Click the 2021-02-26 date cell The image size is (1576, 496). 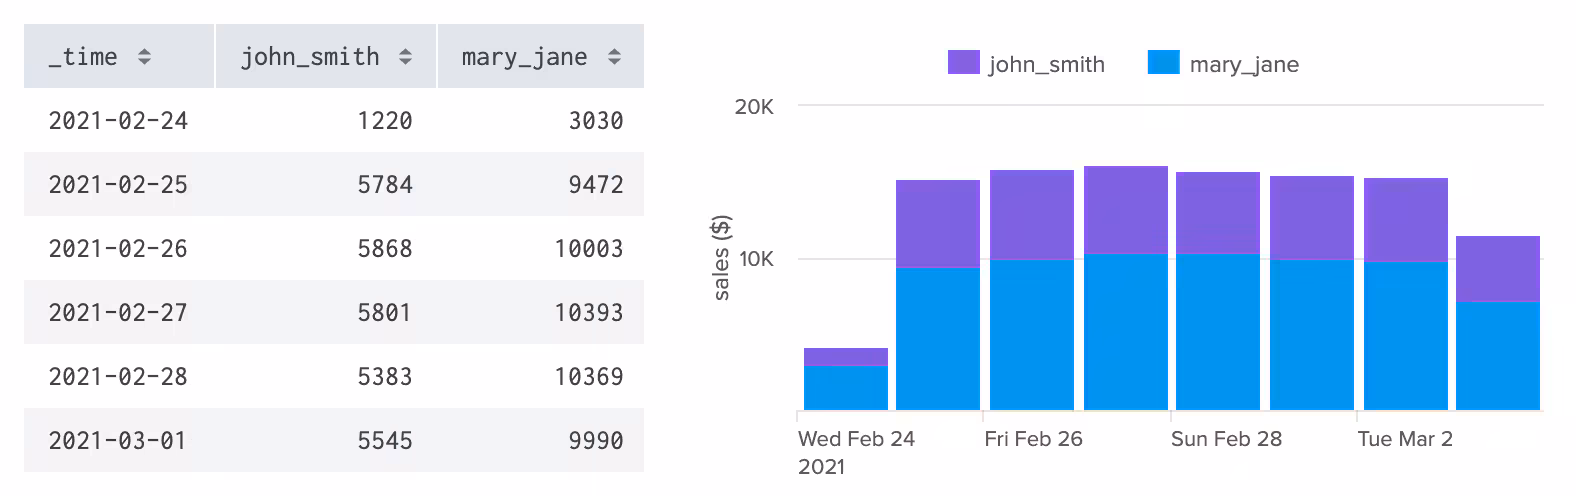point(118,249)
